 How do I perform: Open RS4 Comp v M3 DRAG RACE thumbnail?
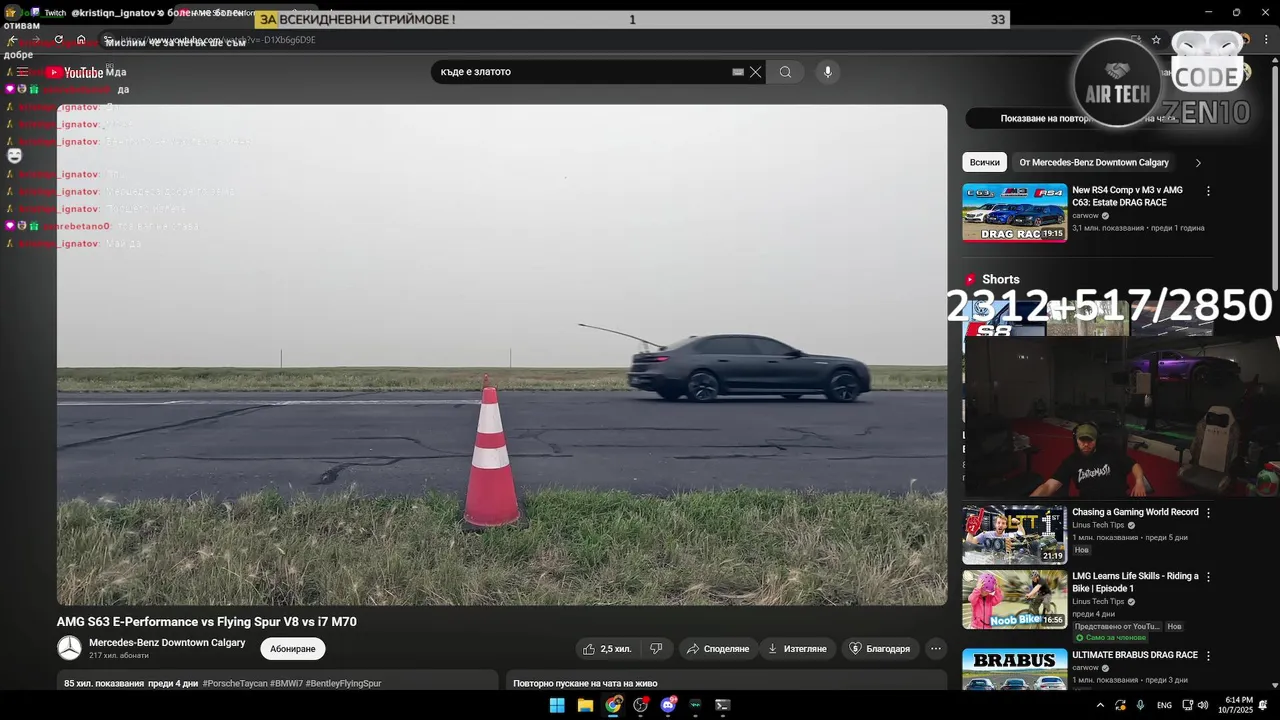tap(1014, 212)
